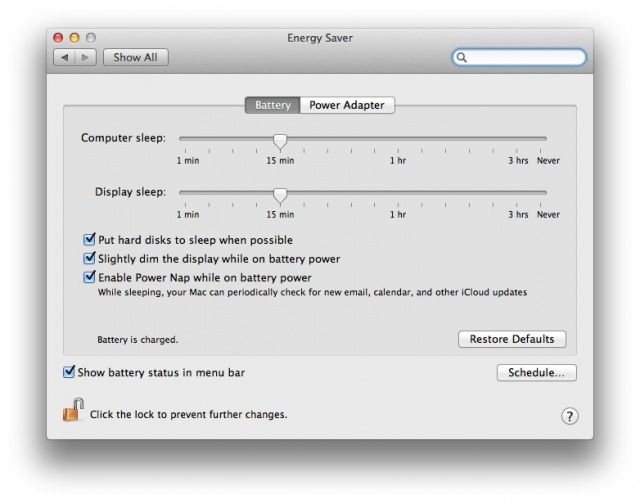This screenshot has height=504, width=640.
Task: Go forward with the right arrow button
Action: pyautogui.click(x=85, y=58)
